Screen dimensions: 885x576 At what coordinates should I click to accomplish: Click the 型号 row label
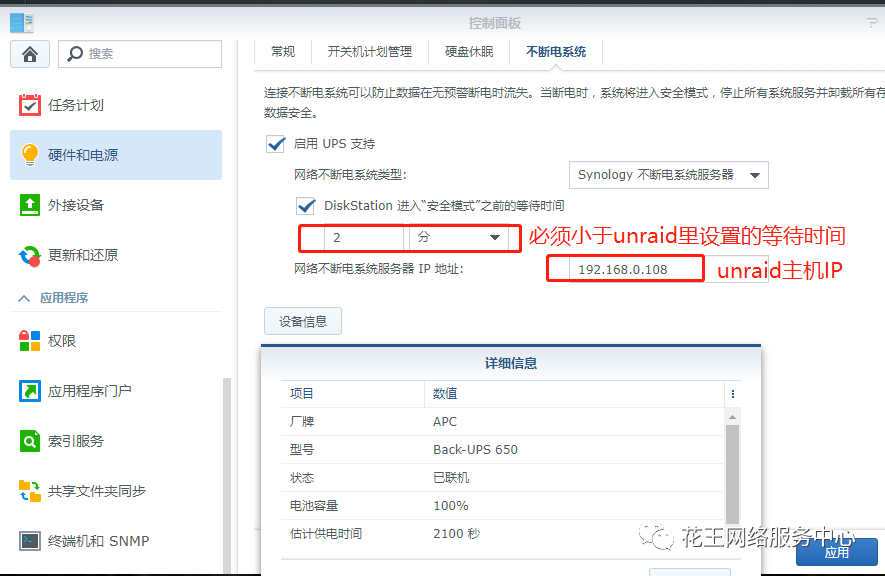click(x=302, y=450)
